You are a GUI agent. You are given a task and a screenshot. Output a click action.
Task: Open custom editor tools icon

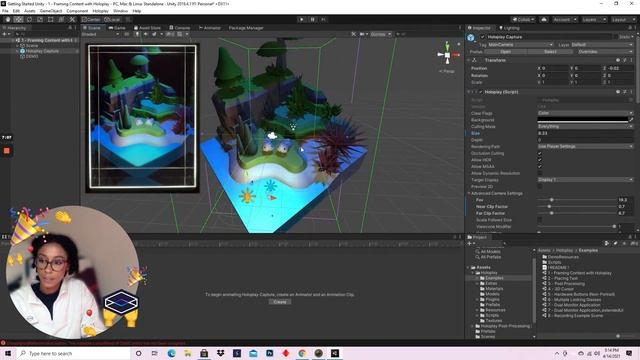click(x=72, y=19)
